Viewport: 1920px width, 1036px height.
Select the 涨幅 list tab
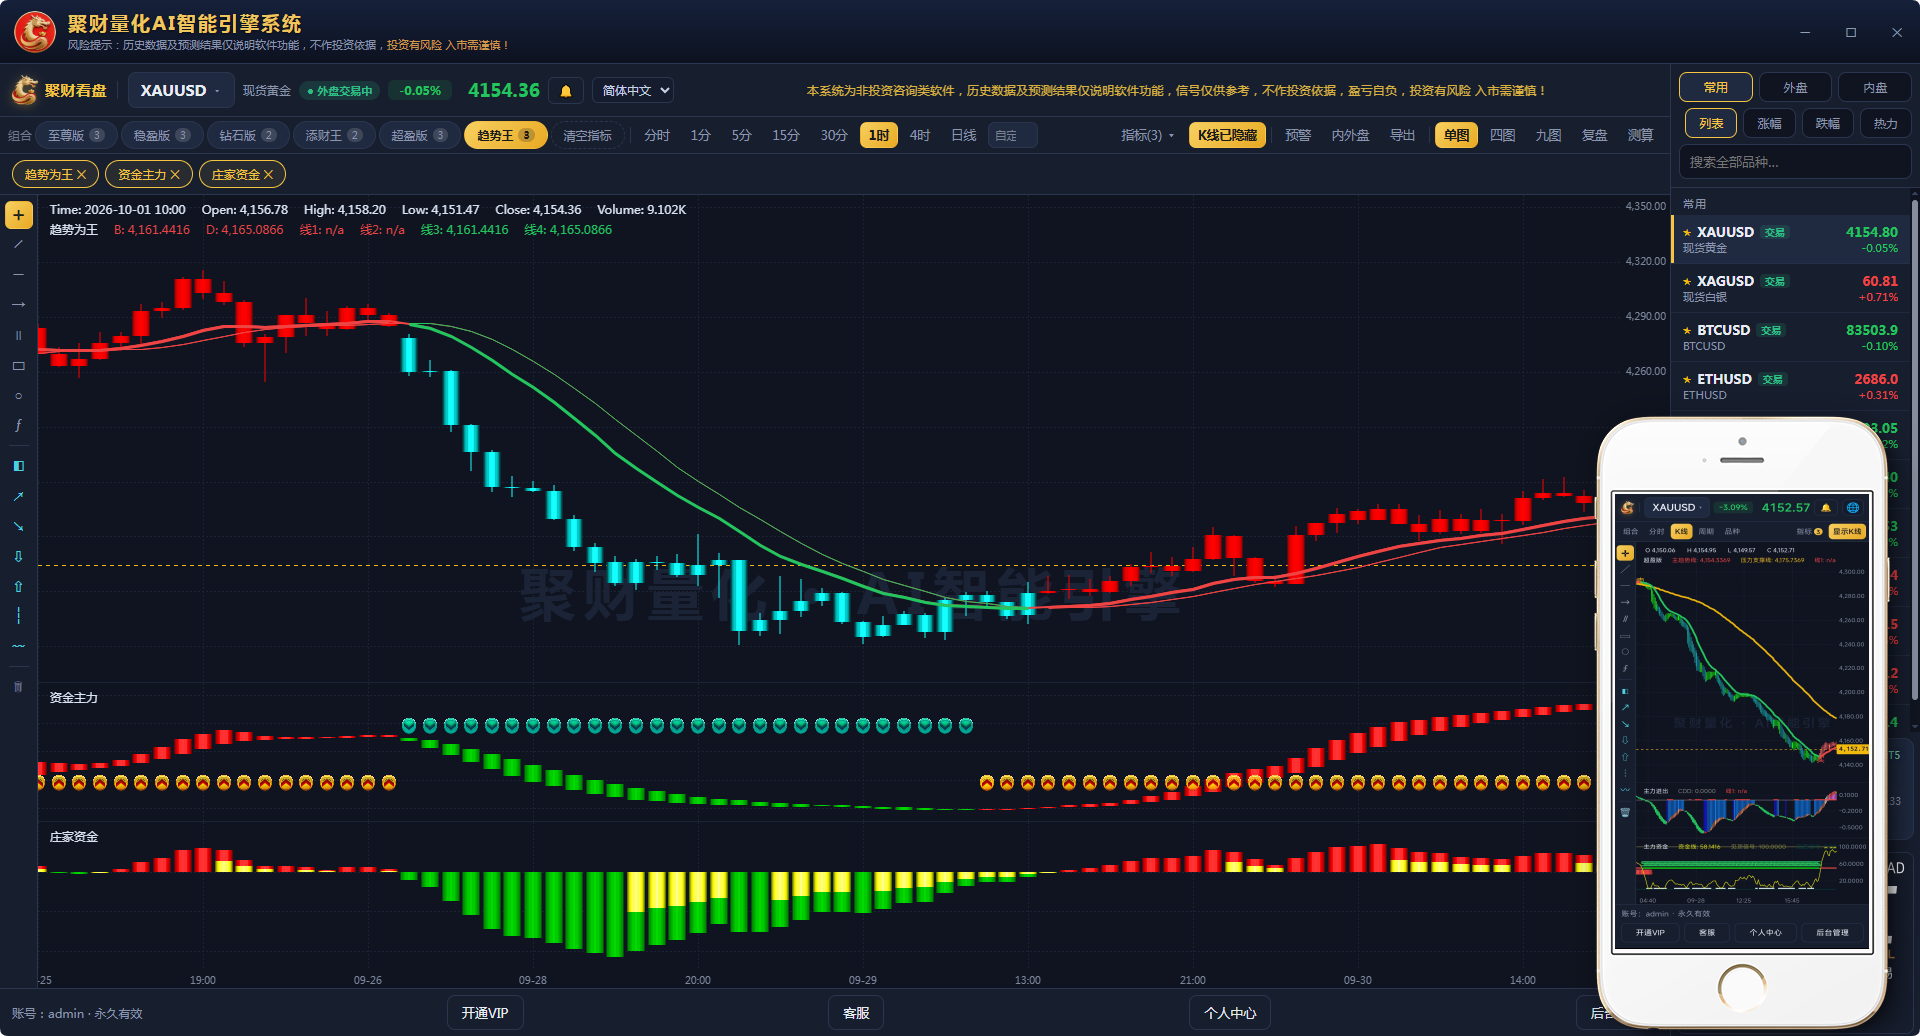(1769, 124)
